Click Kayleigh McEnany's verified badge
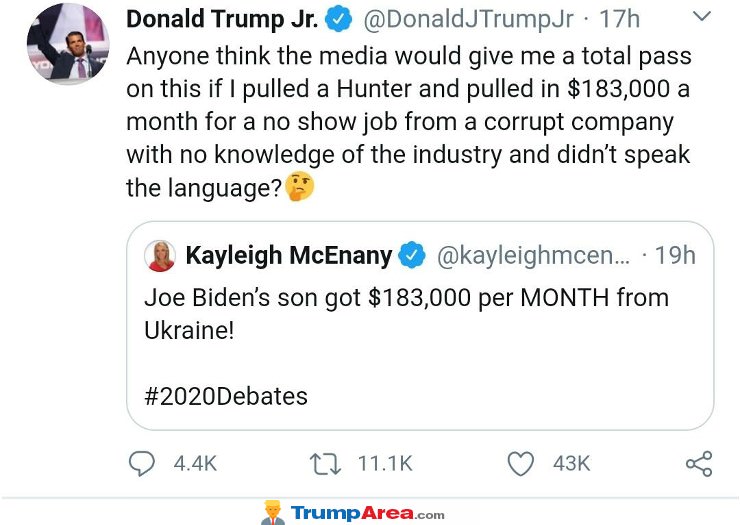This screenshot has width=740, height=525. tap(412, 256)
